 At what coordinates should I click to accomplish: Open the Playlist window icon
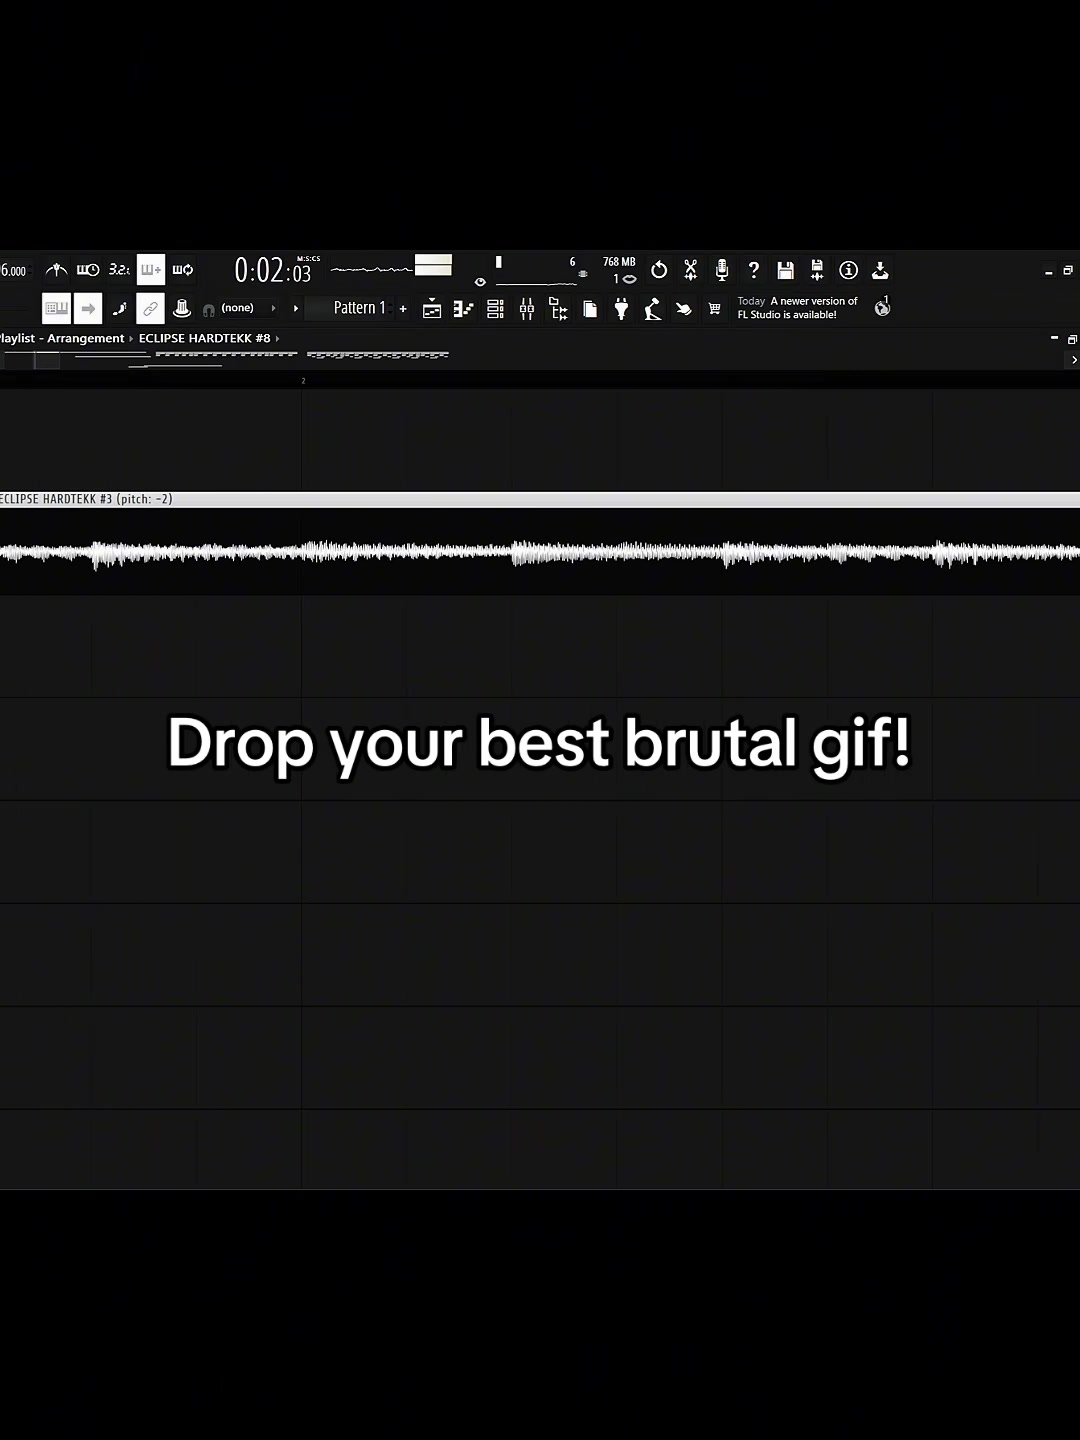point(432,309)
